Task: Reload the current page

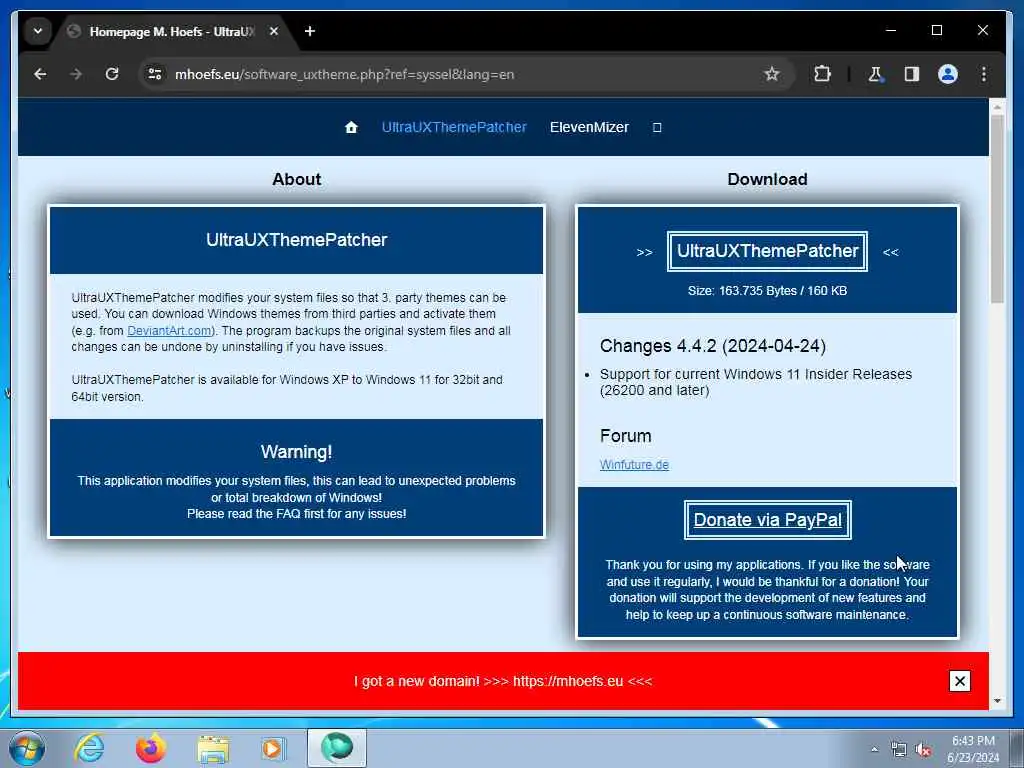Action: click(112, 74)
